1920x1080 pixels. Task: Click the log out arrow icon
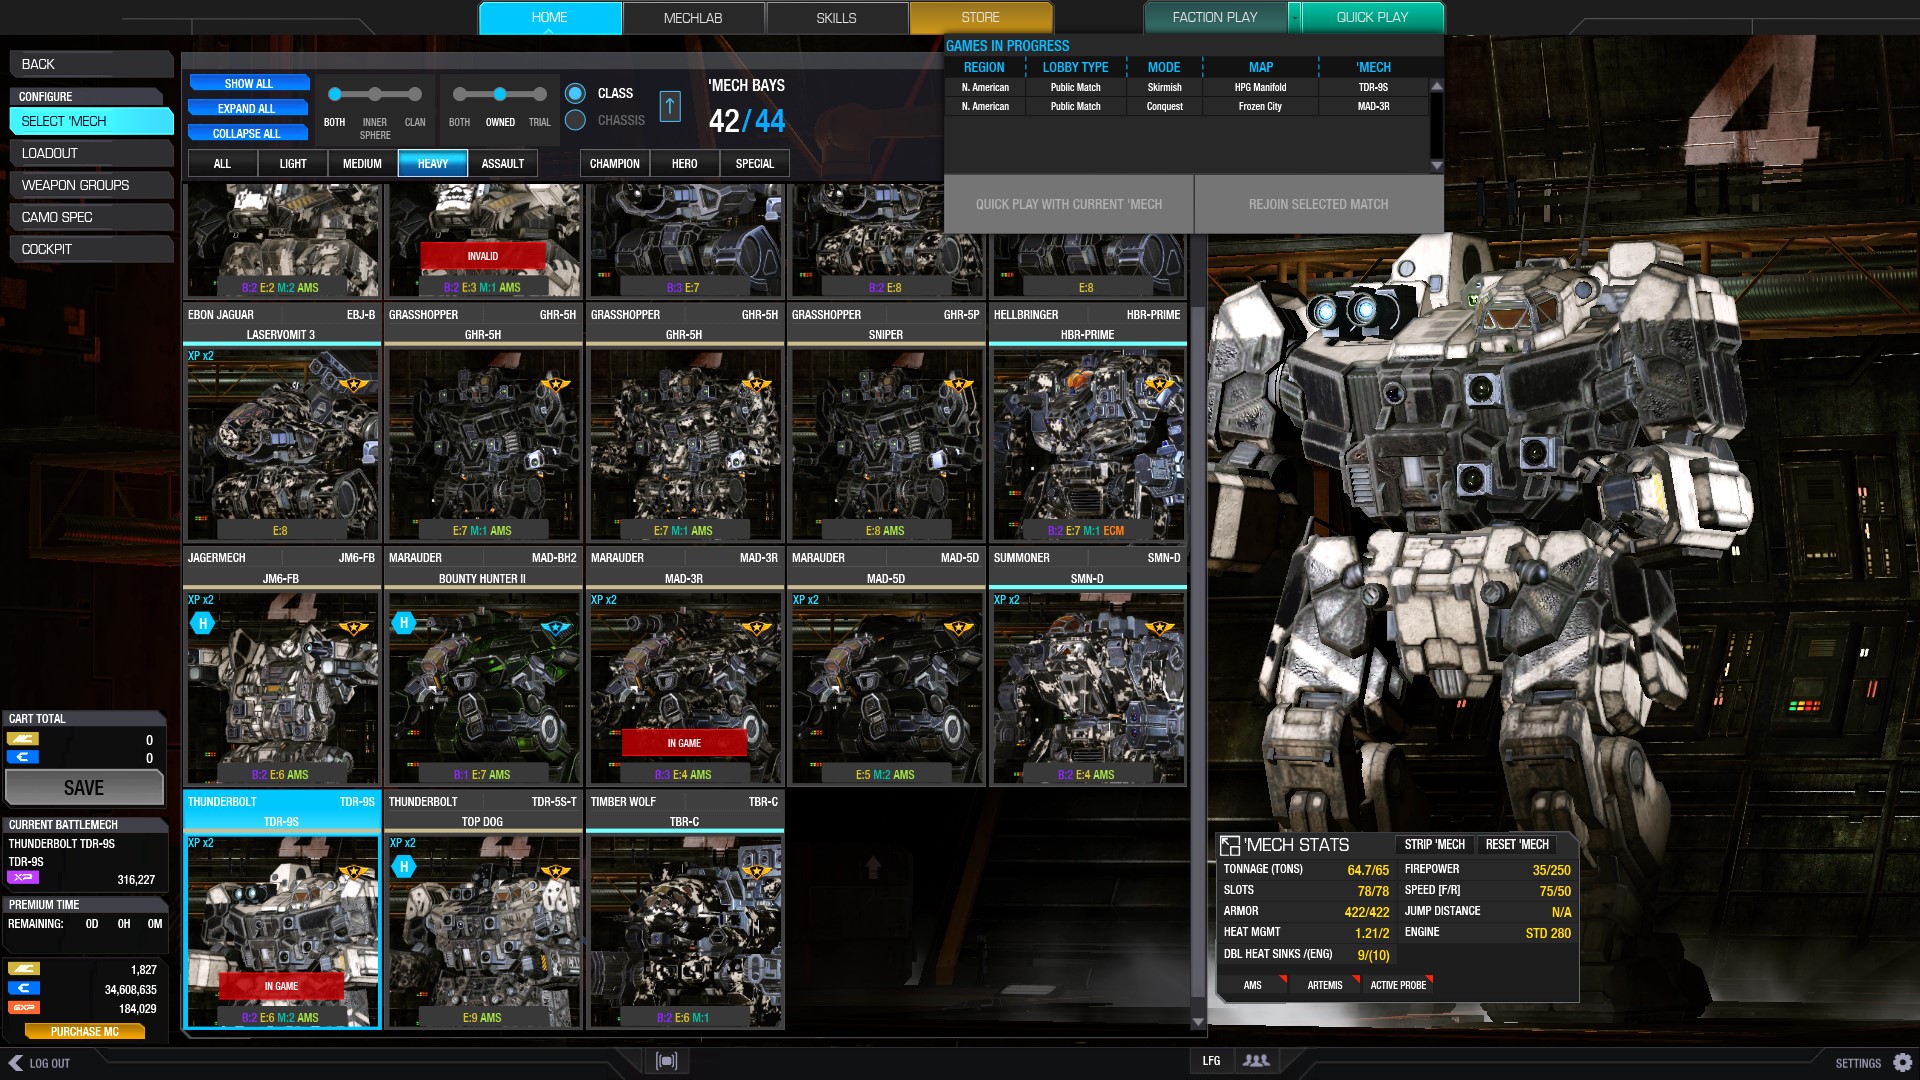[x=15, y=1063]
